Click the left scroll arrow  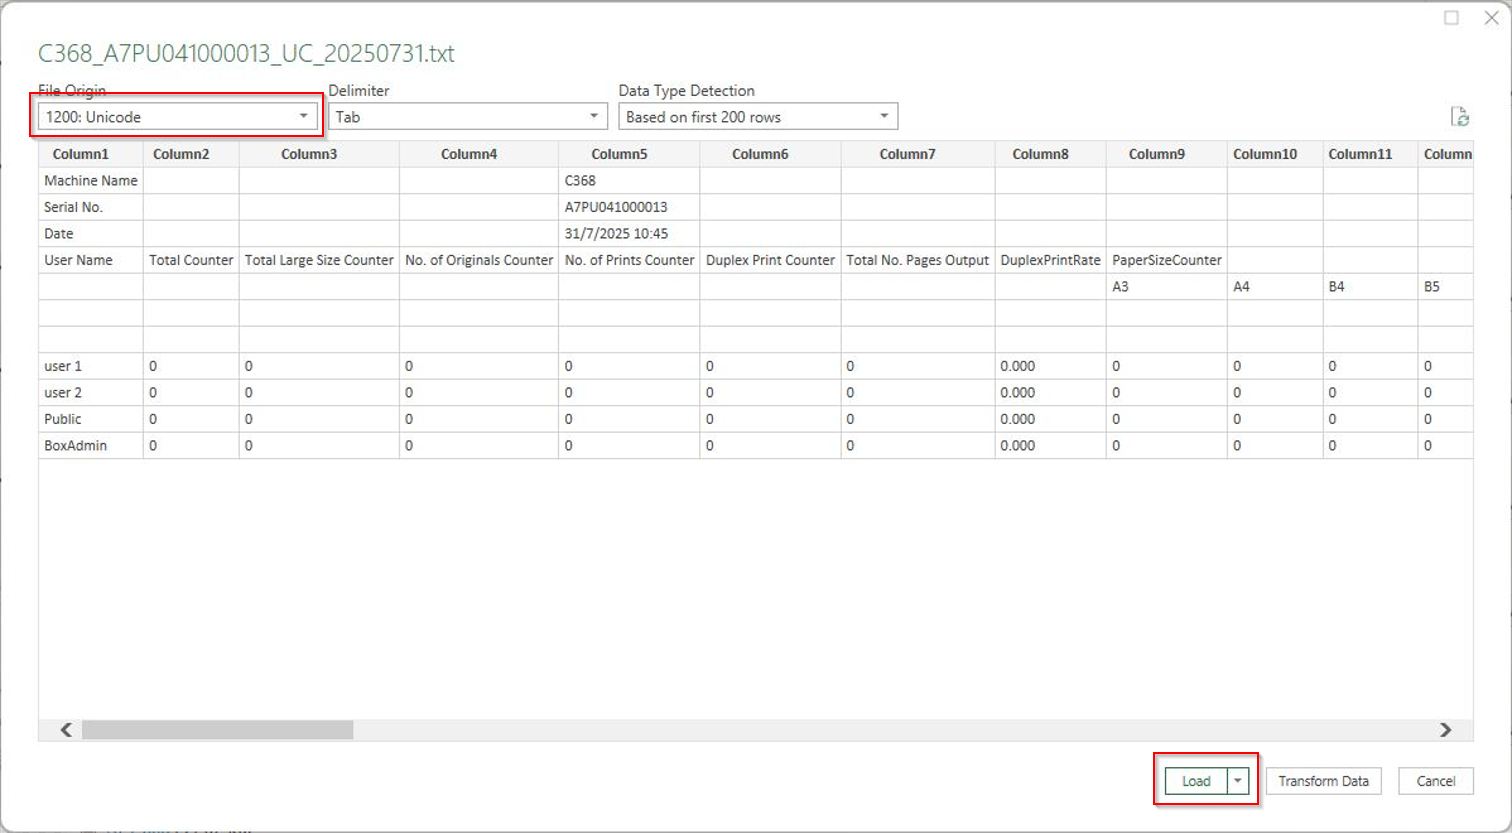(66, 730)
